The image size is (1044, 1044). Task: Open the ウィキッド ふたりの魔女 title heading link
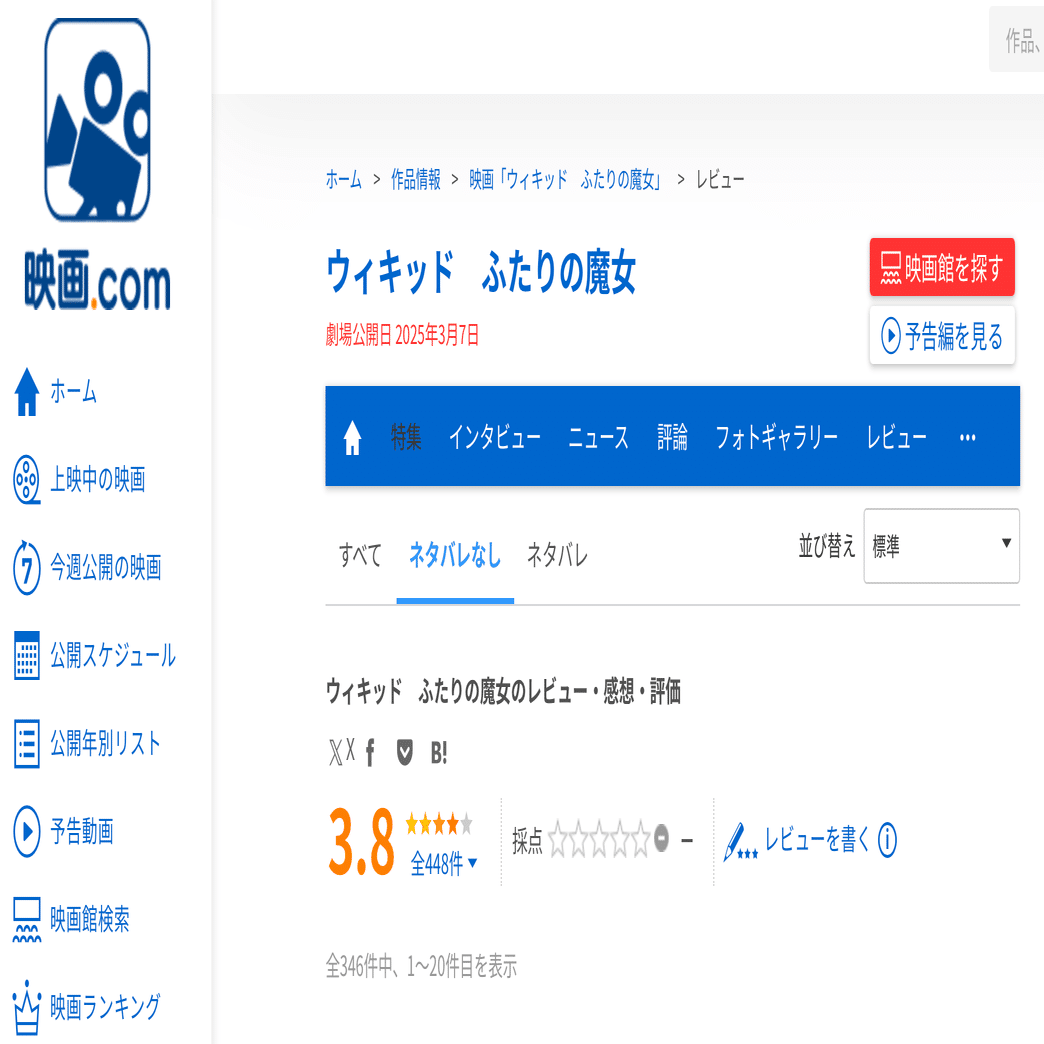(481, 272)
